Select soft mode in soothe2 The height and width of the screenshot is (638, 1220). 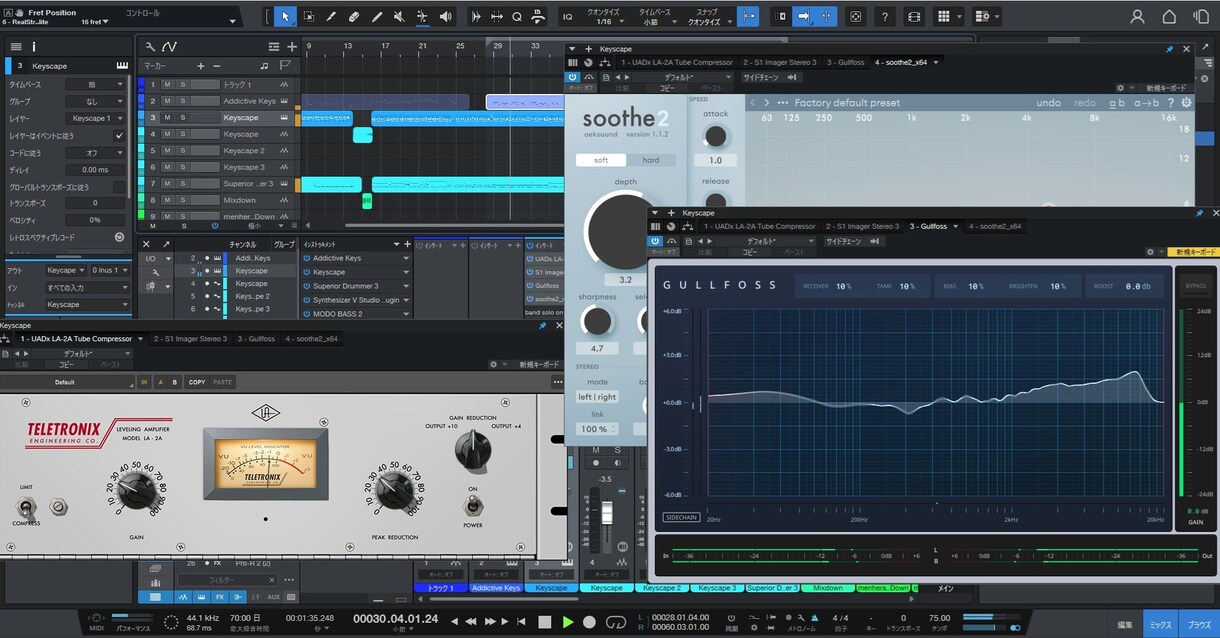601,160
